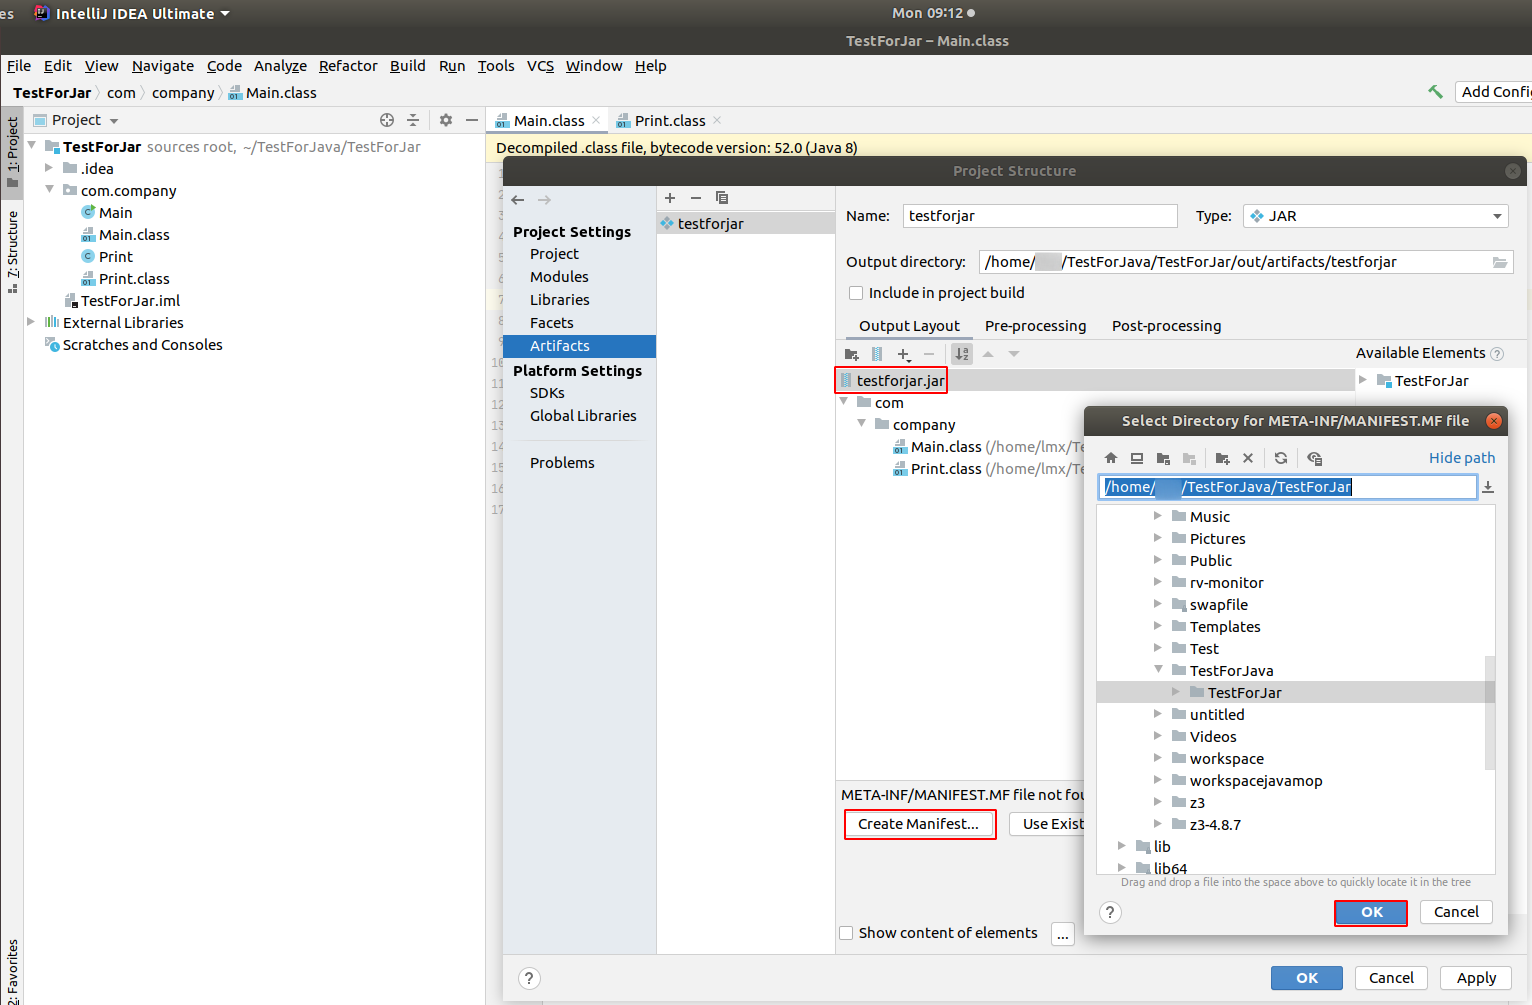This screenshot has width=1532, height=1005.
Task: Go to home directory in directory chooser
Action: [1111, 458]
